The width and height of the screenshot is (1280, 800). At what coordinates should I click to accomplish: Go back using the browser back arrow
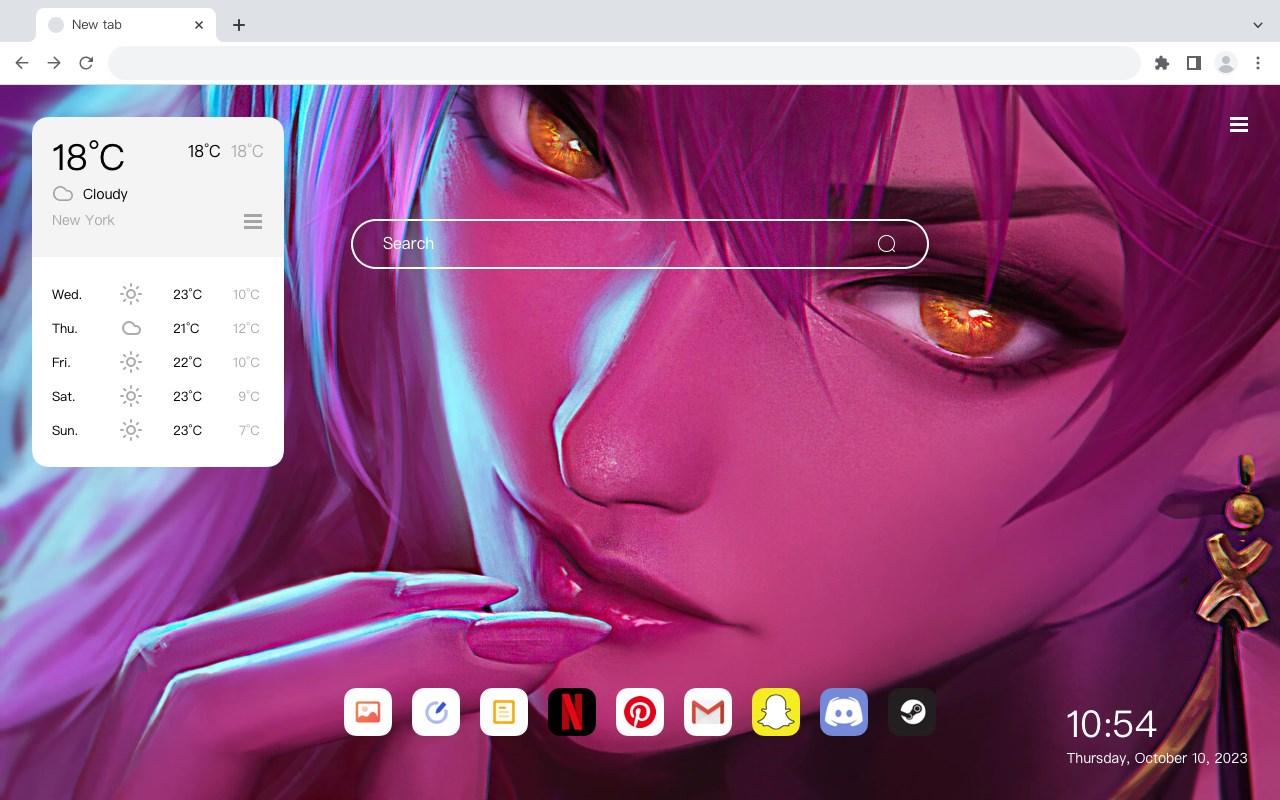click(x=22, y=63)
